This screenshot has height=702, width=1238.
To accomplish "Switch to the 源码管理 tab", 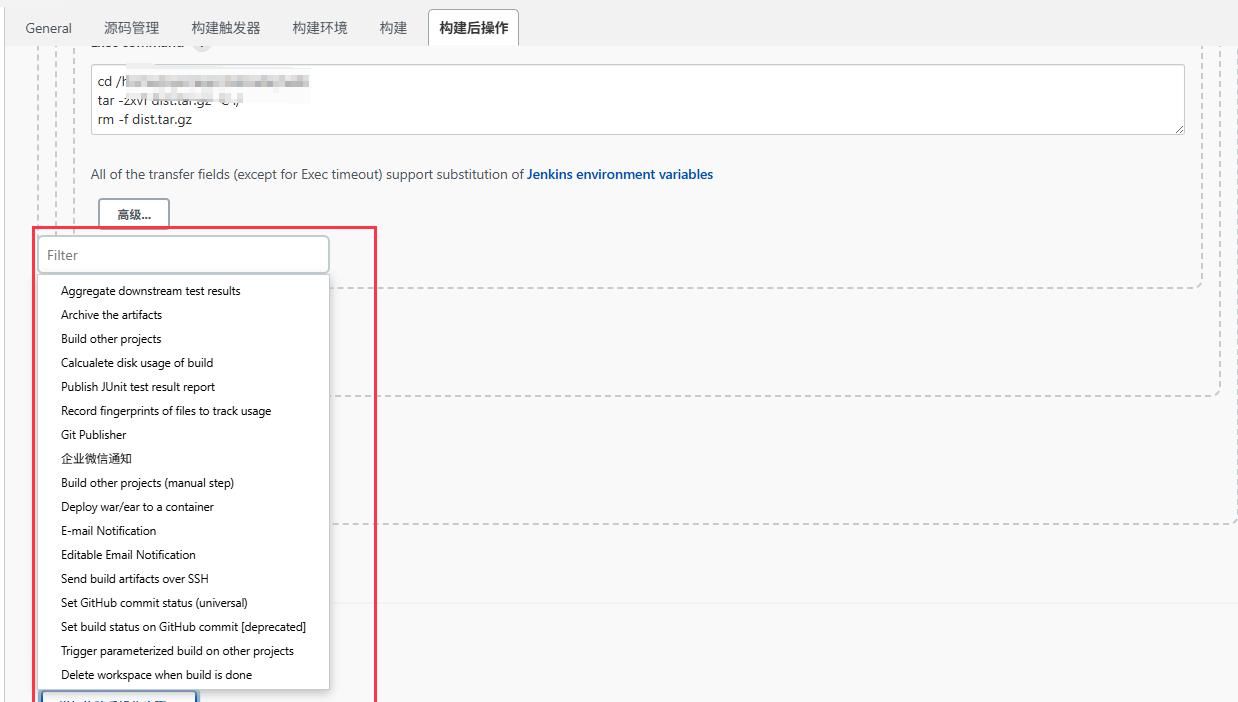I will (129, 28).
